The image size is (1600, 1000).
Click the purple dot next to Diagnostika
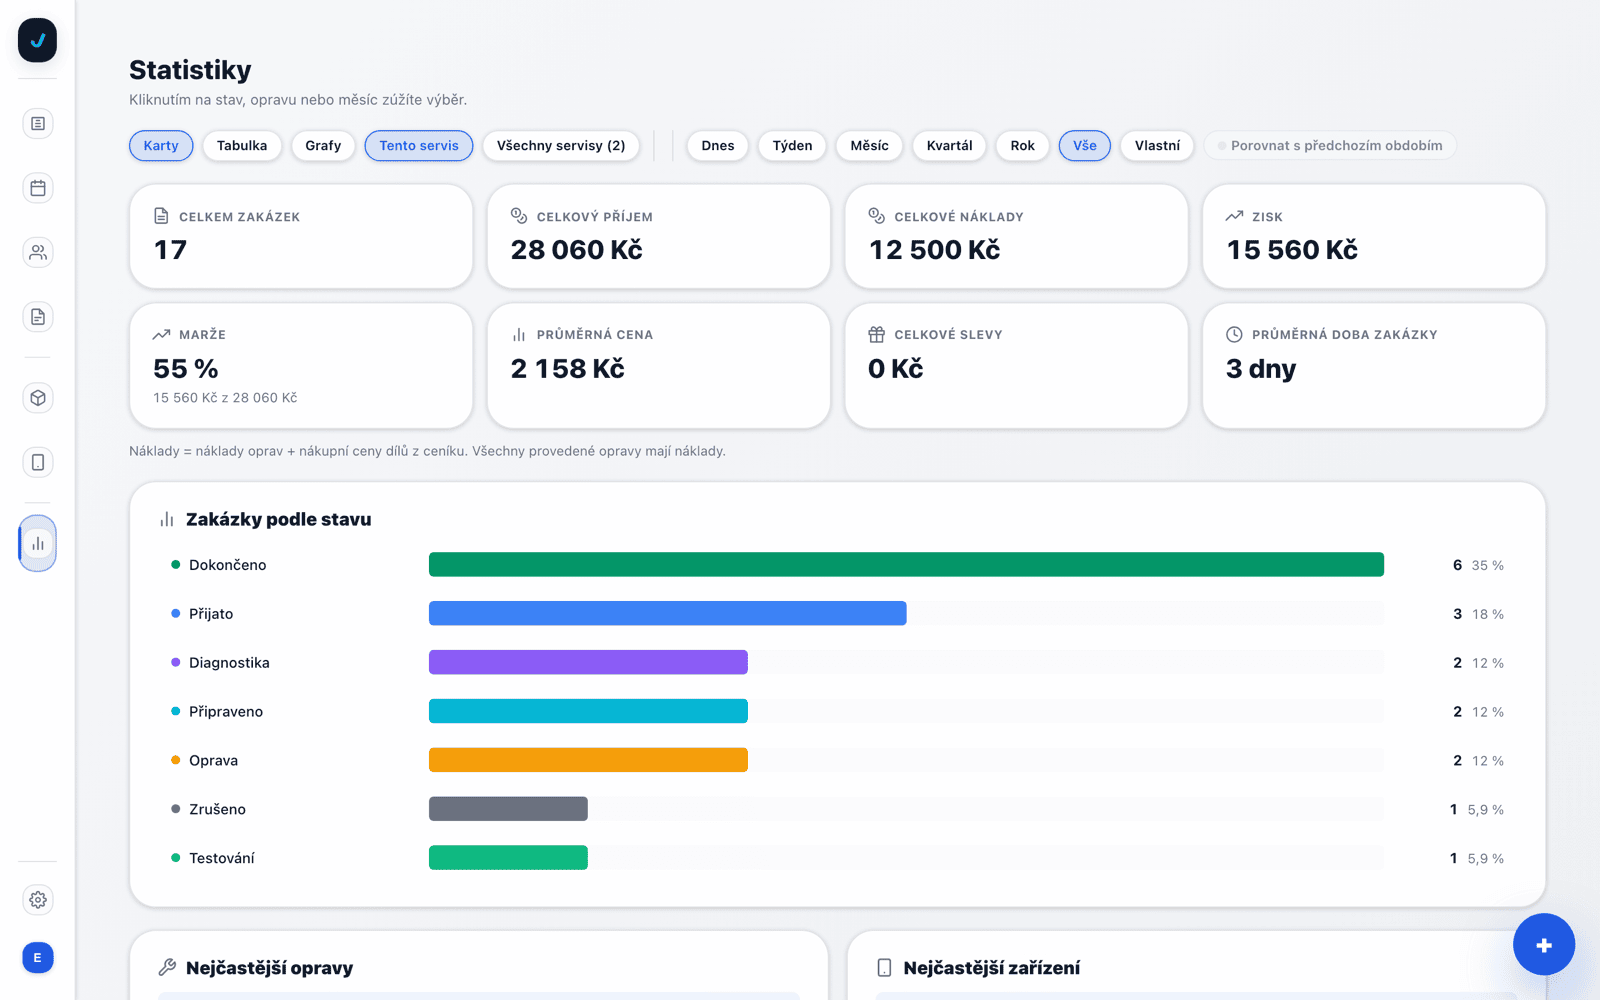[x=176, y=662]
